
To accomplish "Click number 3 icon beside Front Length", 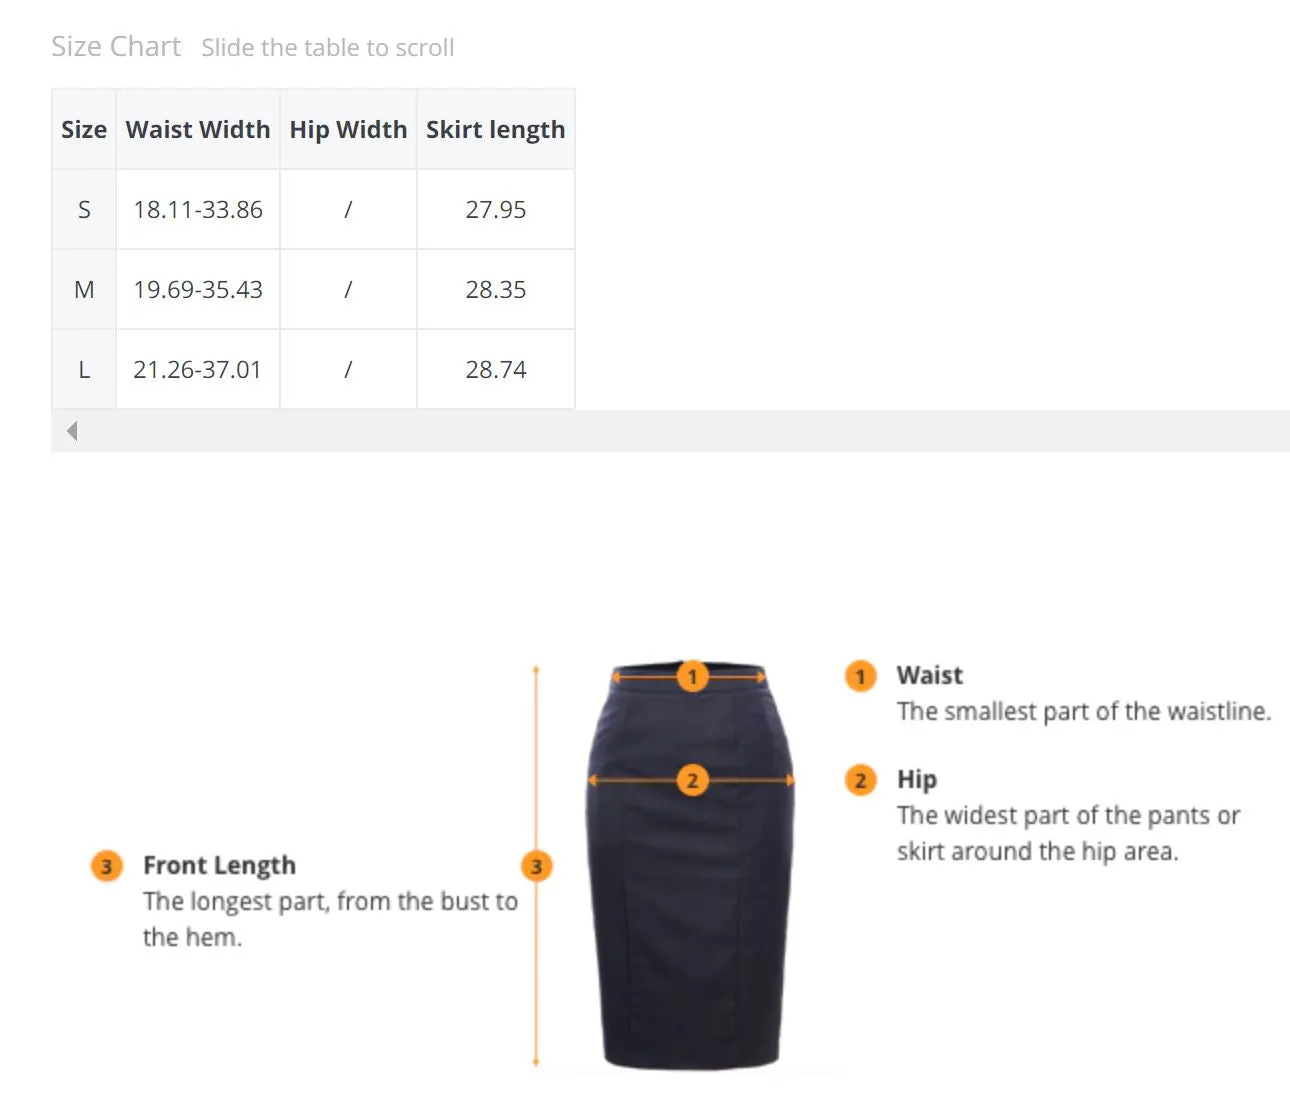I will pyautogui.click(x=106, y=866).
